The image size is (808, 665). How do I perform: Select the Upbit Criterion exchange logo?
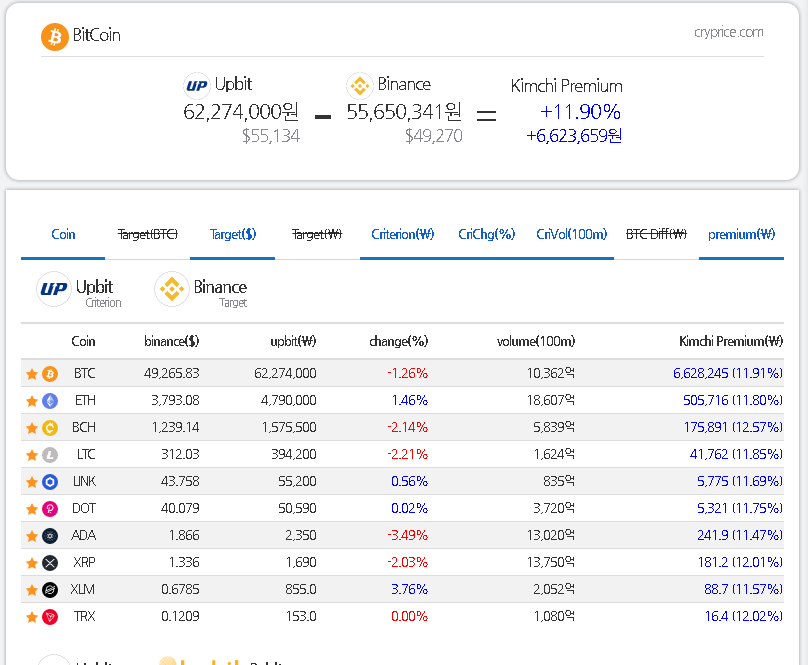coord(54,289)
